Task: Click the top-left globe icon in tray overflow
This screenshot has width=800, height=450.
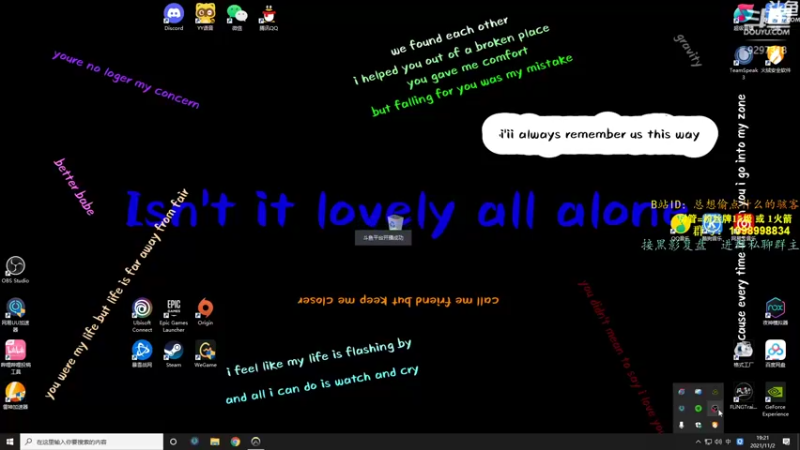Action: [x=681, y=391]
